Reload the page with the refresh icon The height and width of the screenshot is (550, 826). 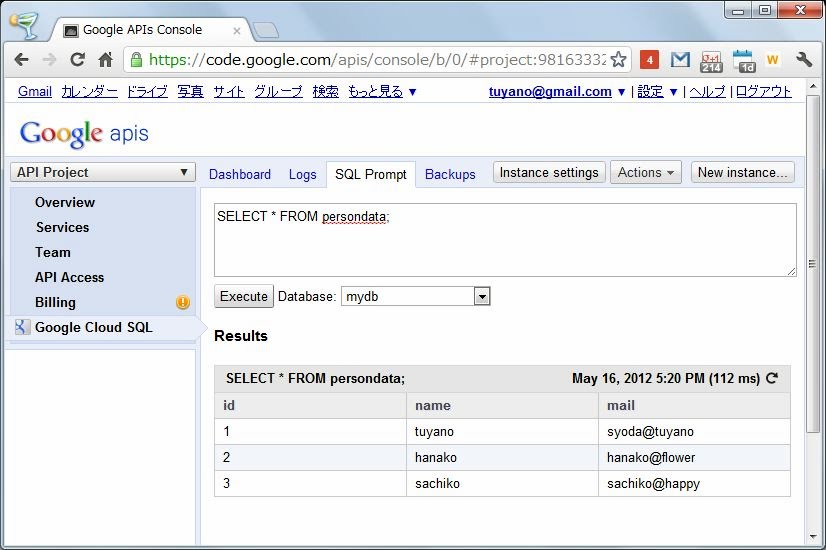coord(77,60)
